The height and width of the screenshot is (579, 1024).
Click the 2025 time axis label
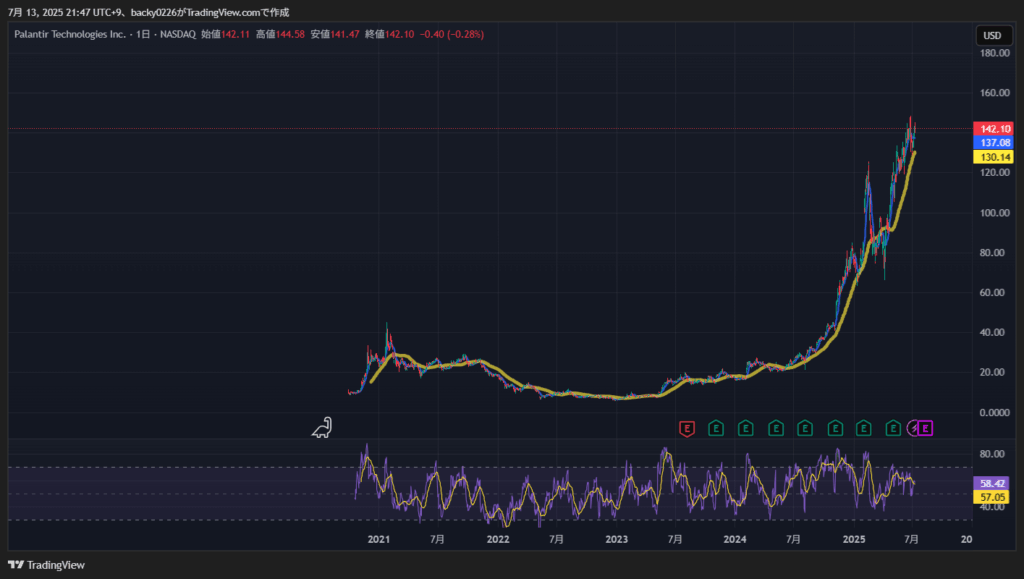(854, 539)
